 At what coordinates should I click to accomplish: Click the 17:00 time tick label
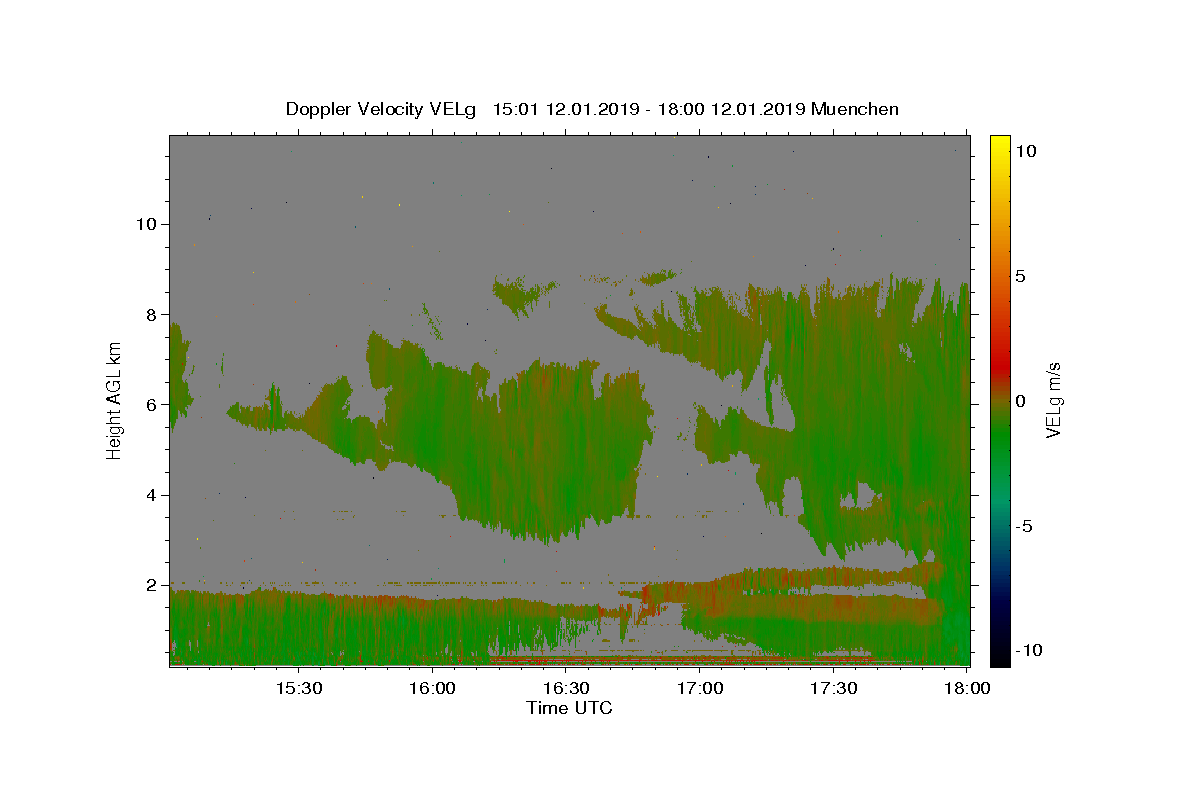pos(700,688)
